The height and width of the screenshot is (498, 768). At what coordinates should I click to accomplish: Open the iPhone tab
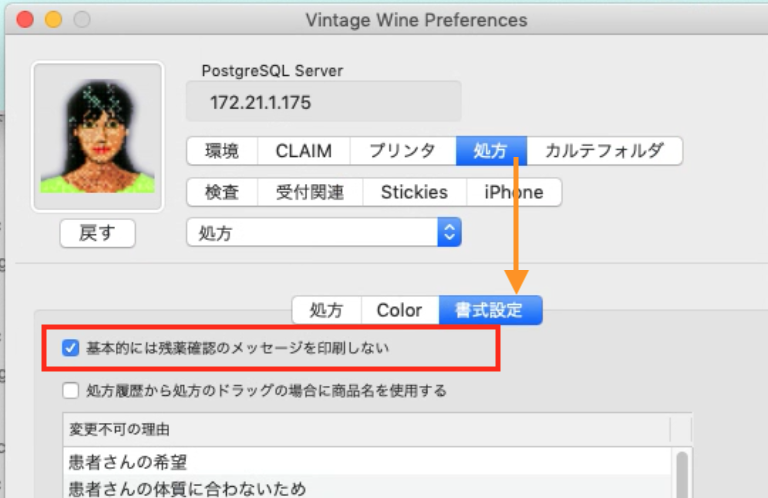513,192
